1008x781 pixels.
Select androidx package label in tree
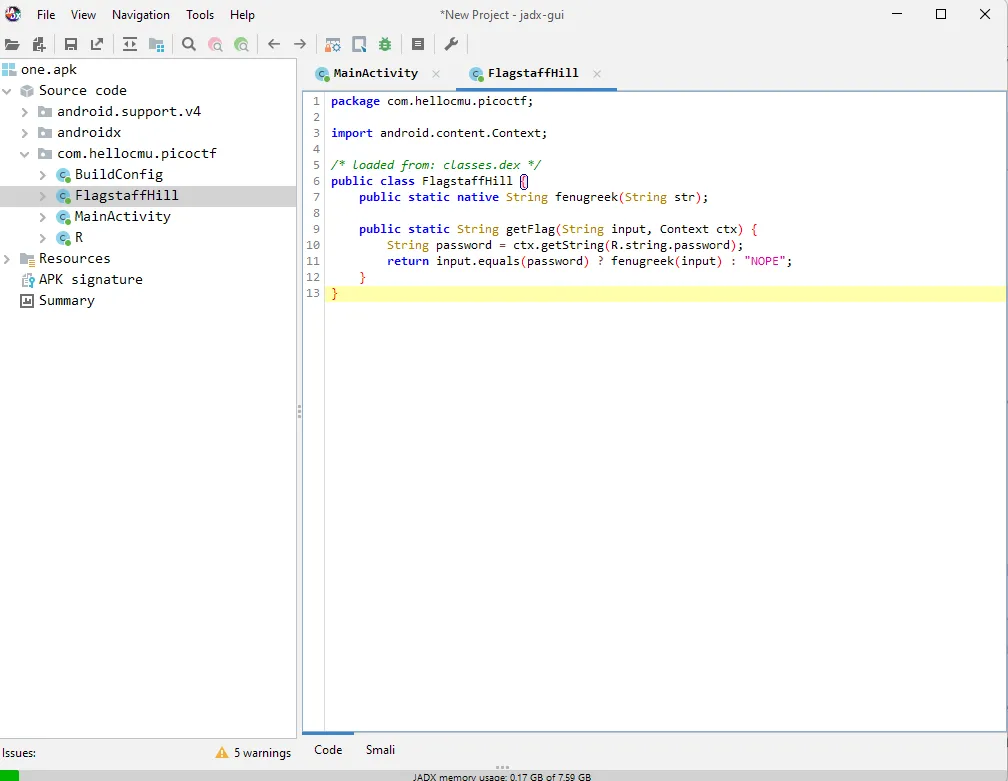[89, 132]
